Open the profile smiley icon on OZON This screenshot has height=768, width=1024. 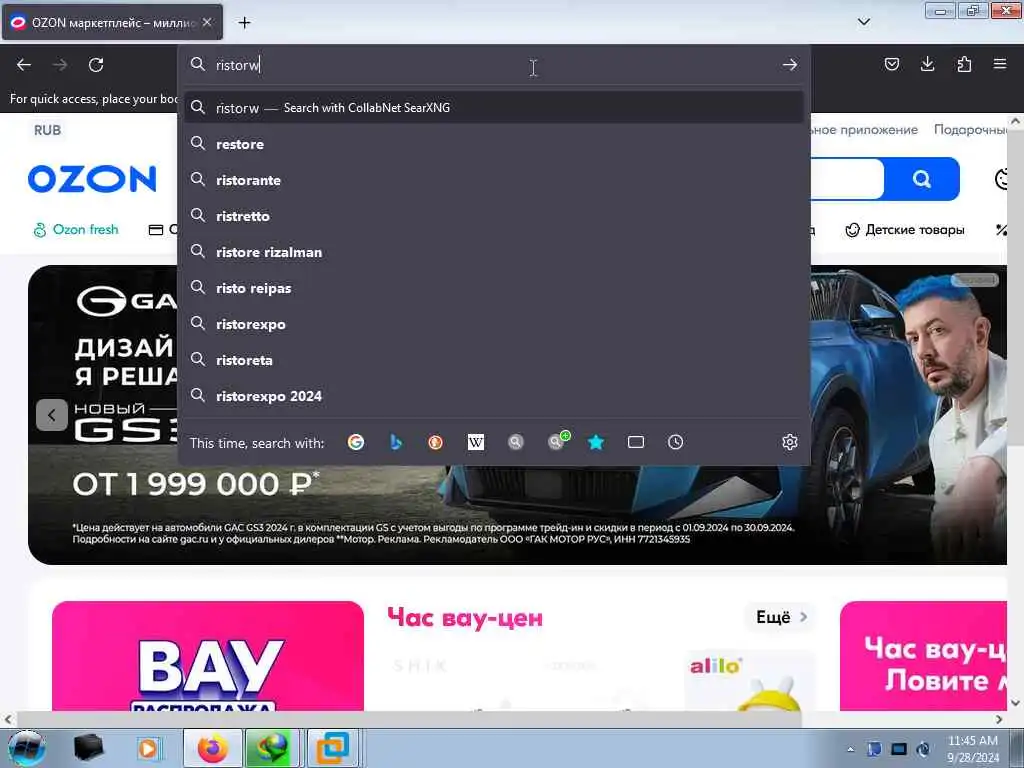tap(1003, 178)
